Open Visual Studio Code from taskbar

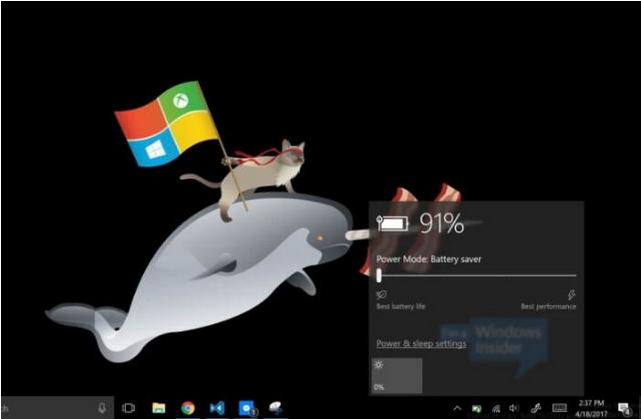pos(216,408)
